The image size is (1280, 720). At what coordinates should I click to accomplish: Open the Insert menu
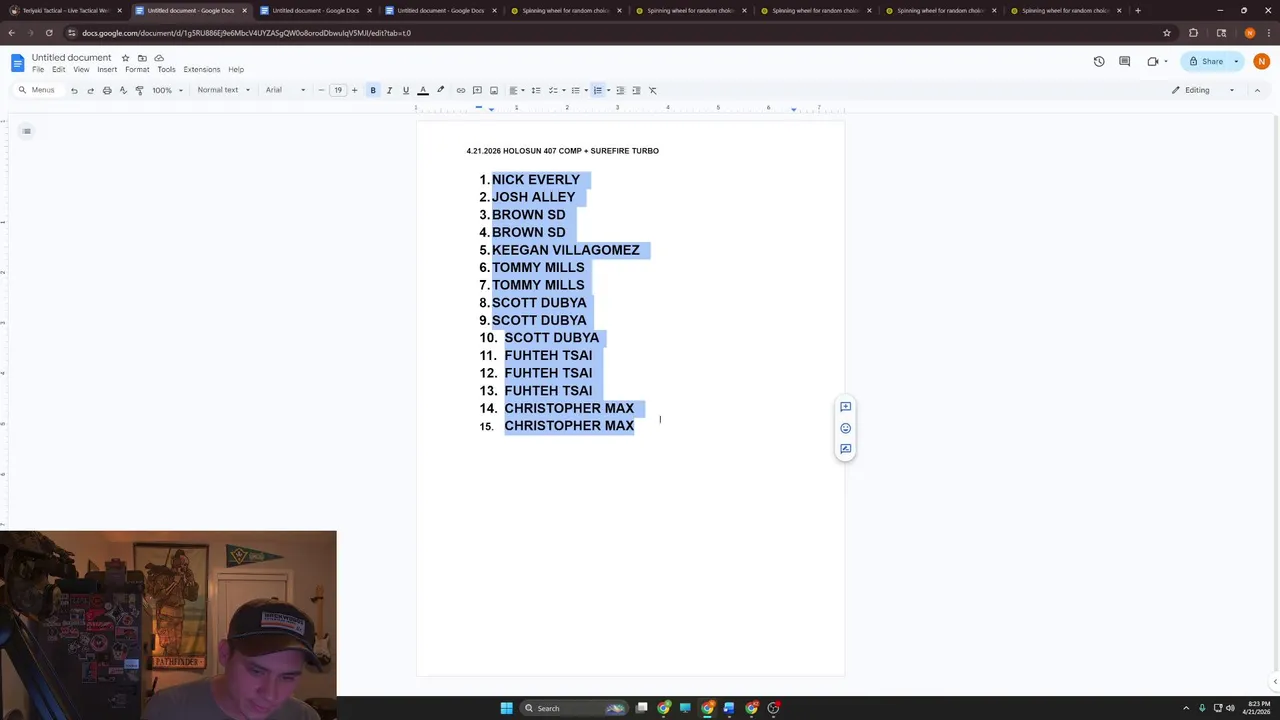pyautogui.click(x=107, y=69)
